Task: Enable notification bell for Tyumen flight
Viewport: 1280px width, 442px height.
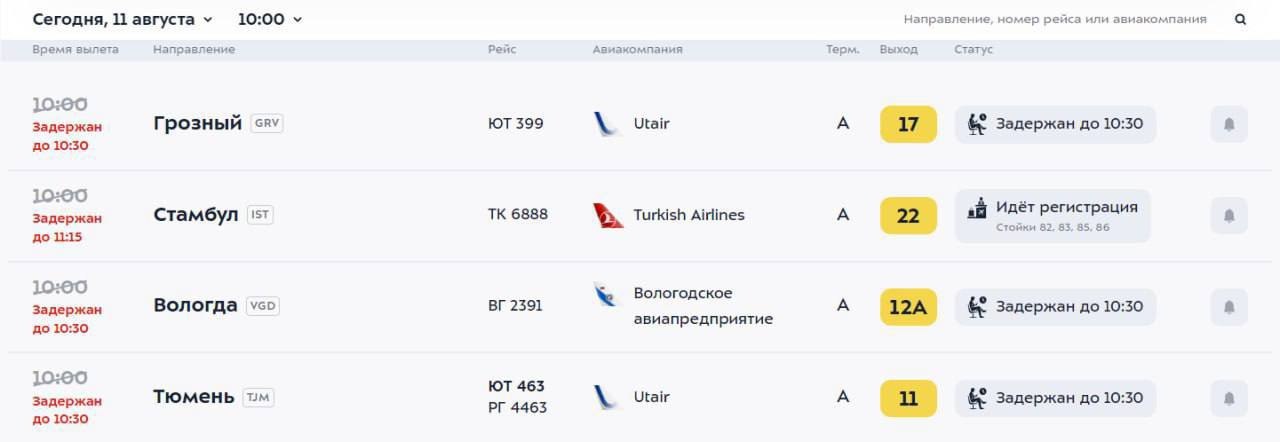Action: (x=1229, y=398)
